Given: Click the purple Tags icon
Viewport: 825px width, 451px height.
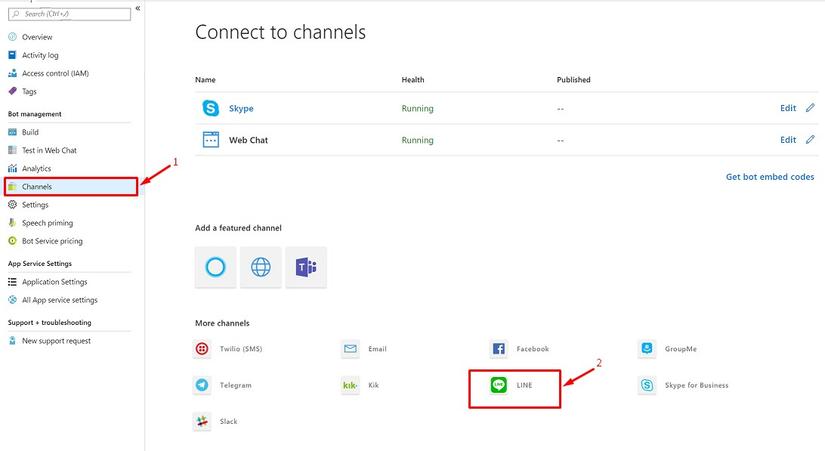Looking at the screenshot, I should [12, 91].
